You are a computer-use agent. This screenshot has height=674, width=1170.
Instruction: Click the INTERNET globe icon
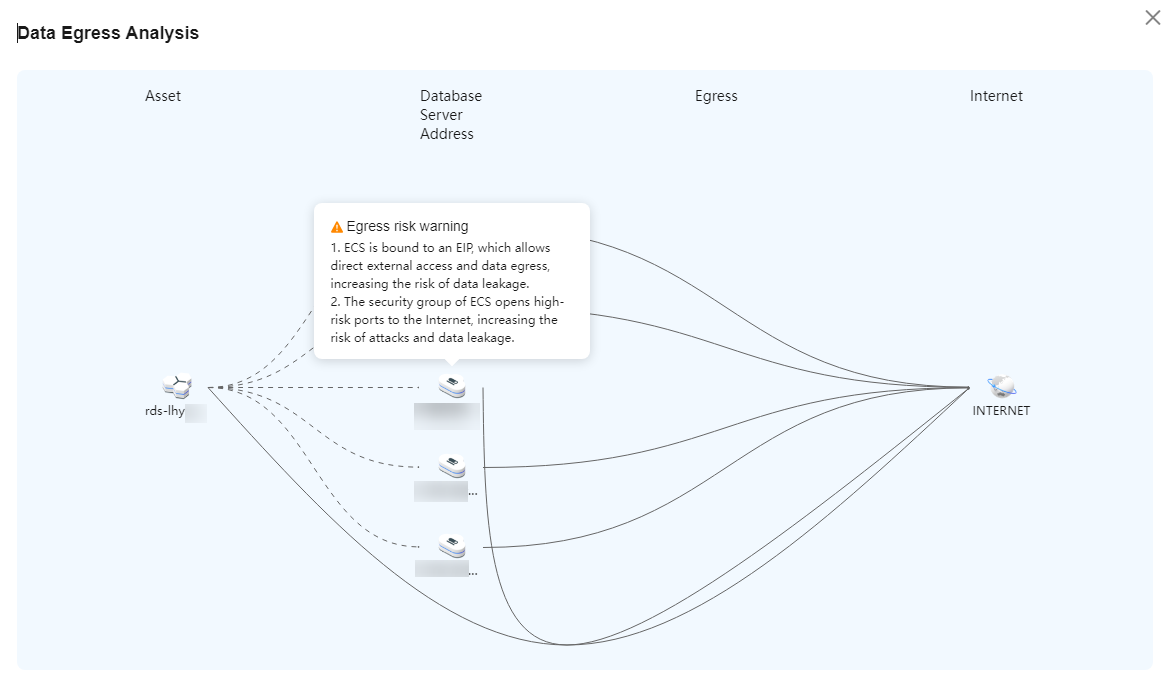click(1001, 386)
